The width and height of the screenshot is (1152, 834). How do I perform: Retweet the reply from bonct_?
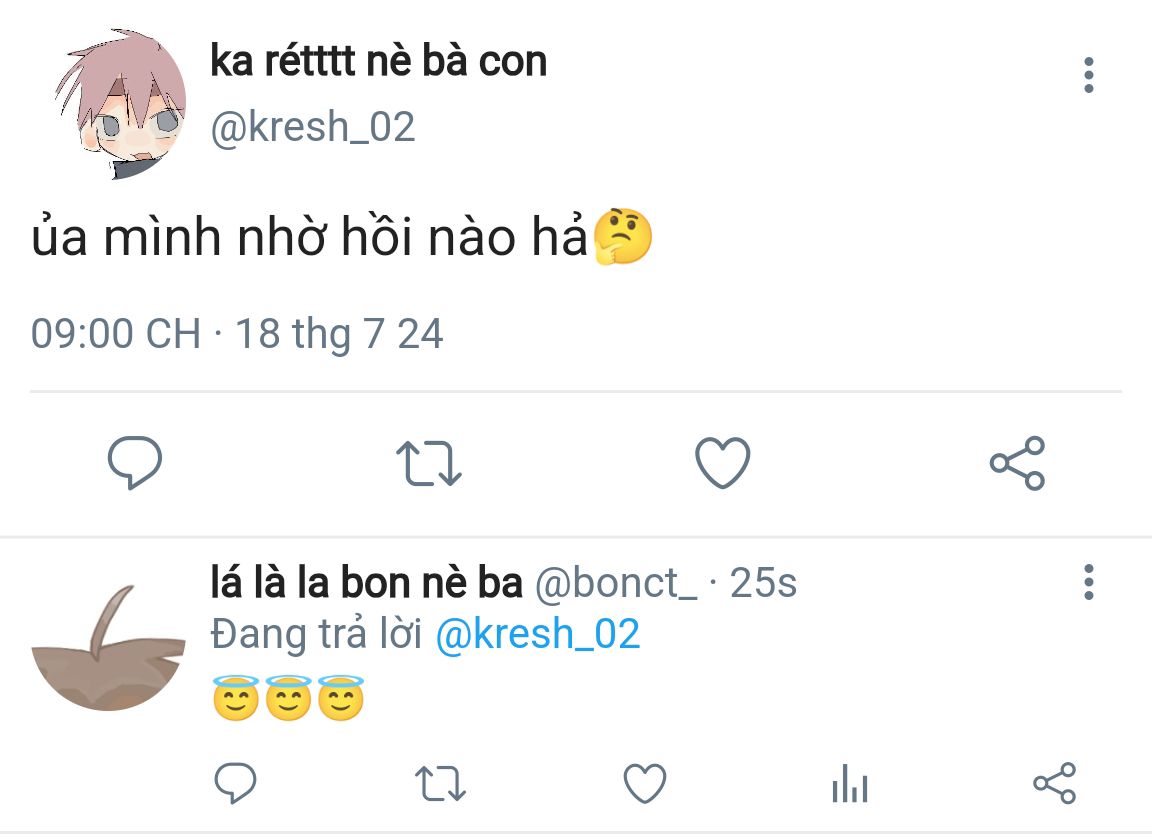point(440,784)
